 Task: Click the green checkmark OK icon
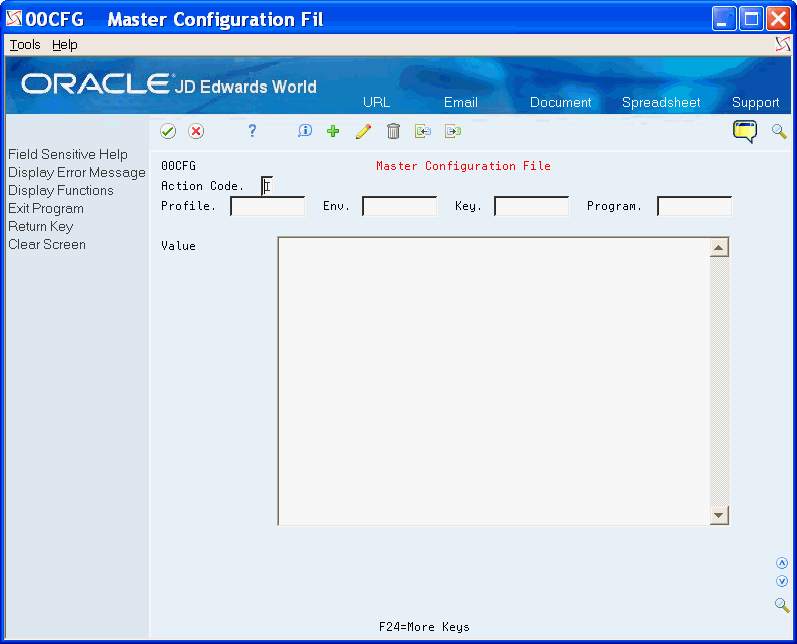click(x=168, y=131)
